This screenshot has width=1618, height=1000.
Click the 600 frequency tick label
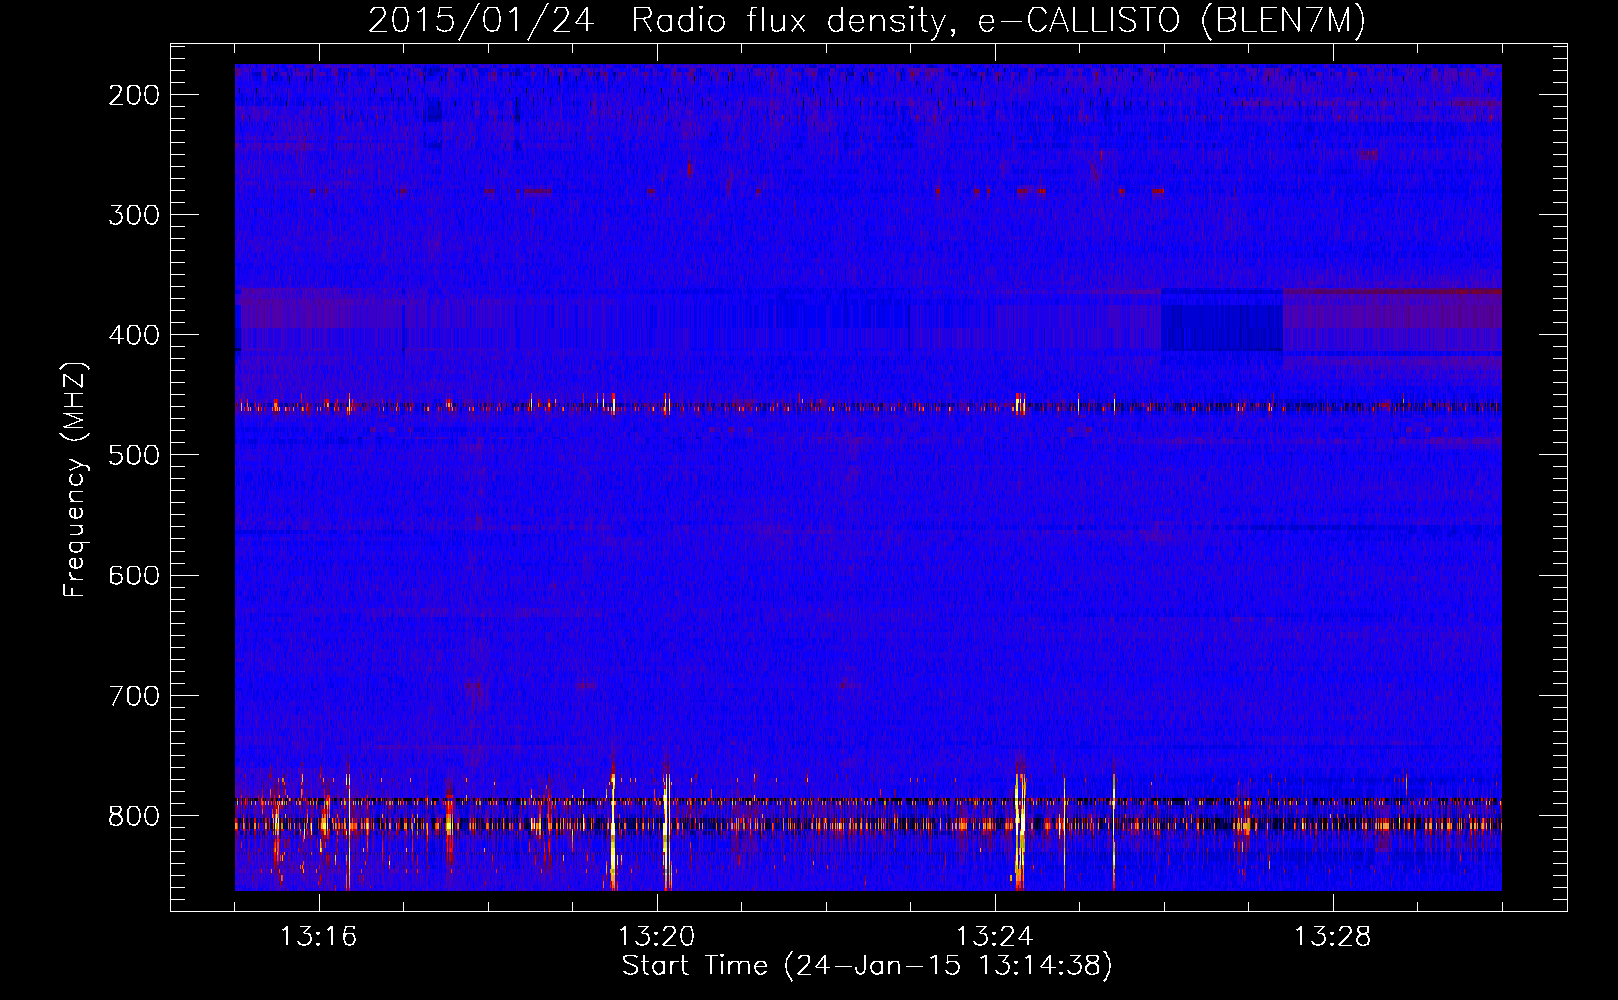(x=134, y=575)
